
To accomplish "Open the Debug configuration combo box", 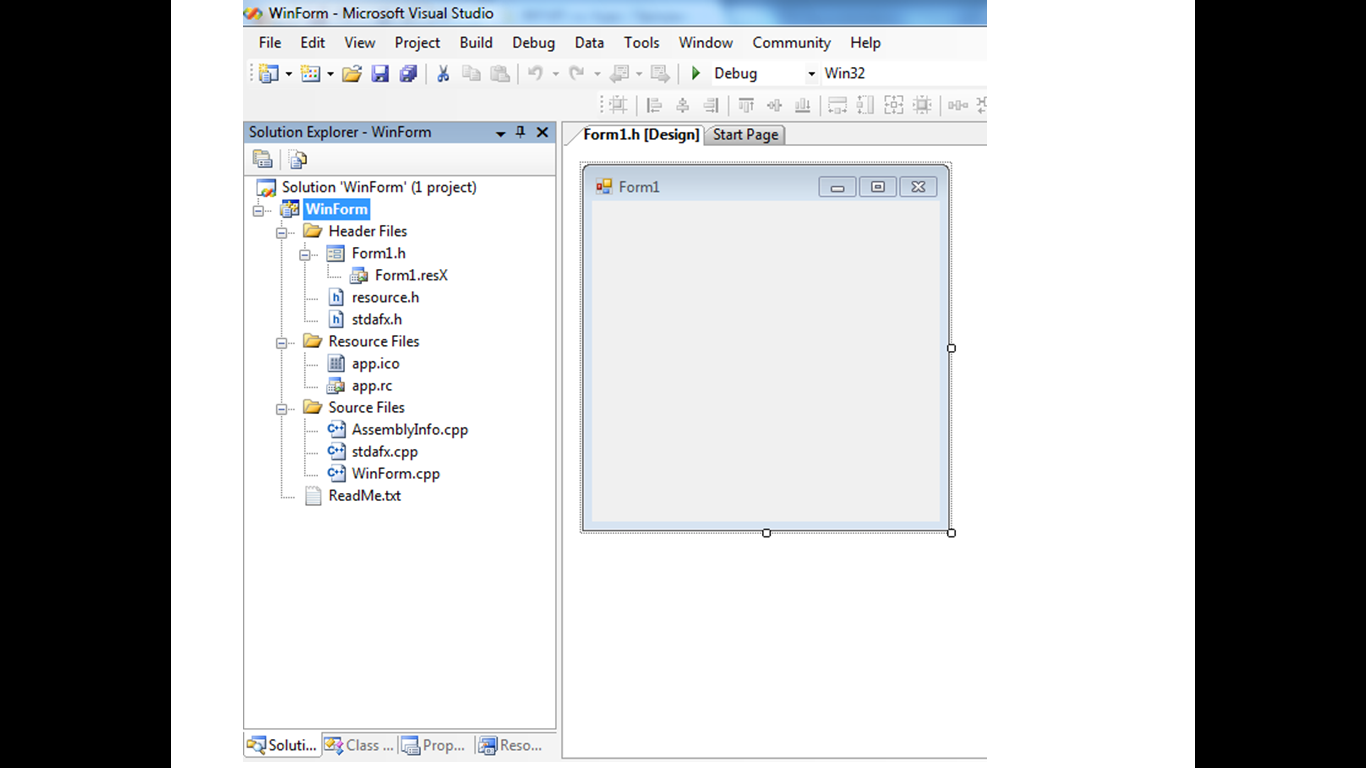I will (x=764, y=73).
